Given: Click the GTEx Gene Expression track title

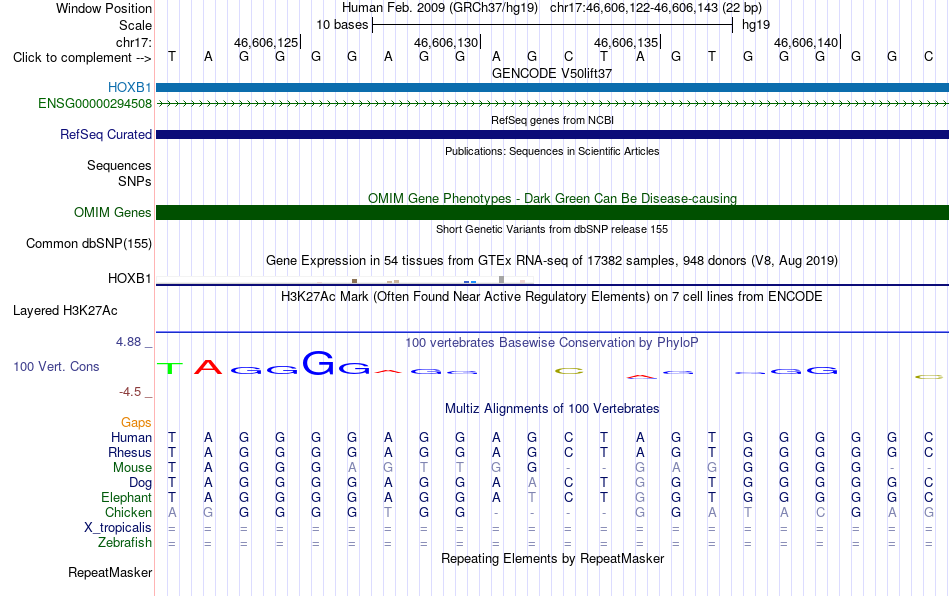Looking at the screenshot, I should click(552, 260).
